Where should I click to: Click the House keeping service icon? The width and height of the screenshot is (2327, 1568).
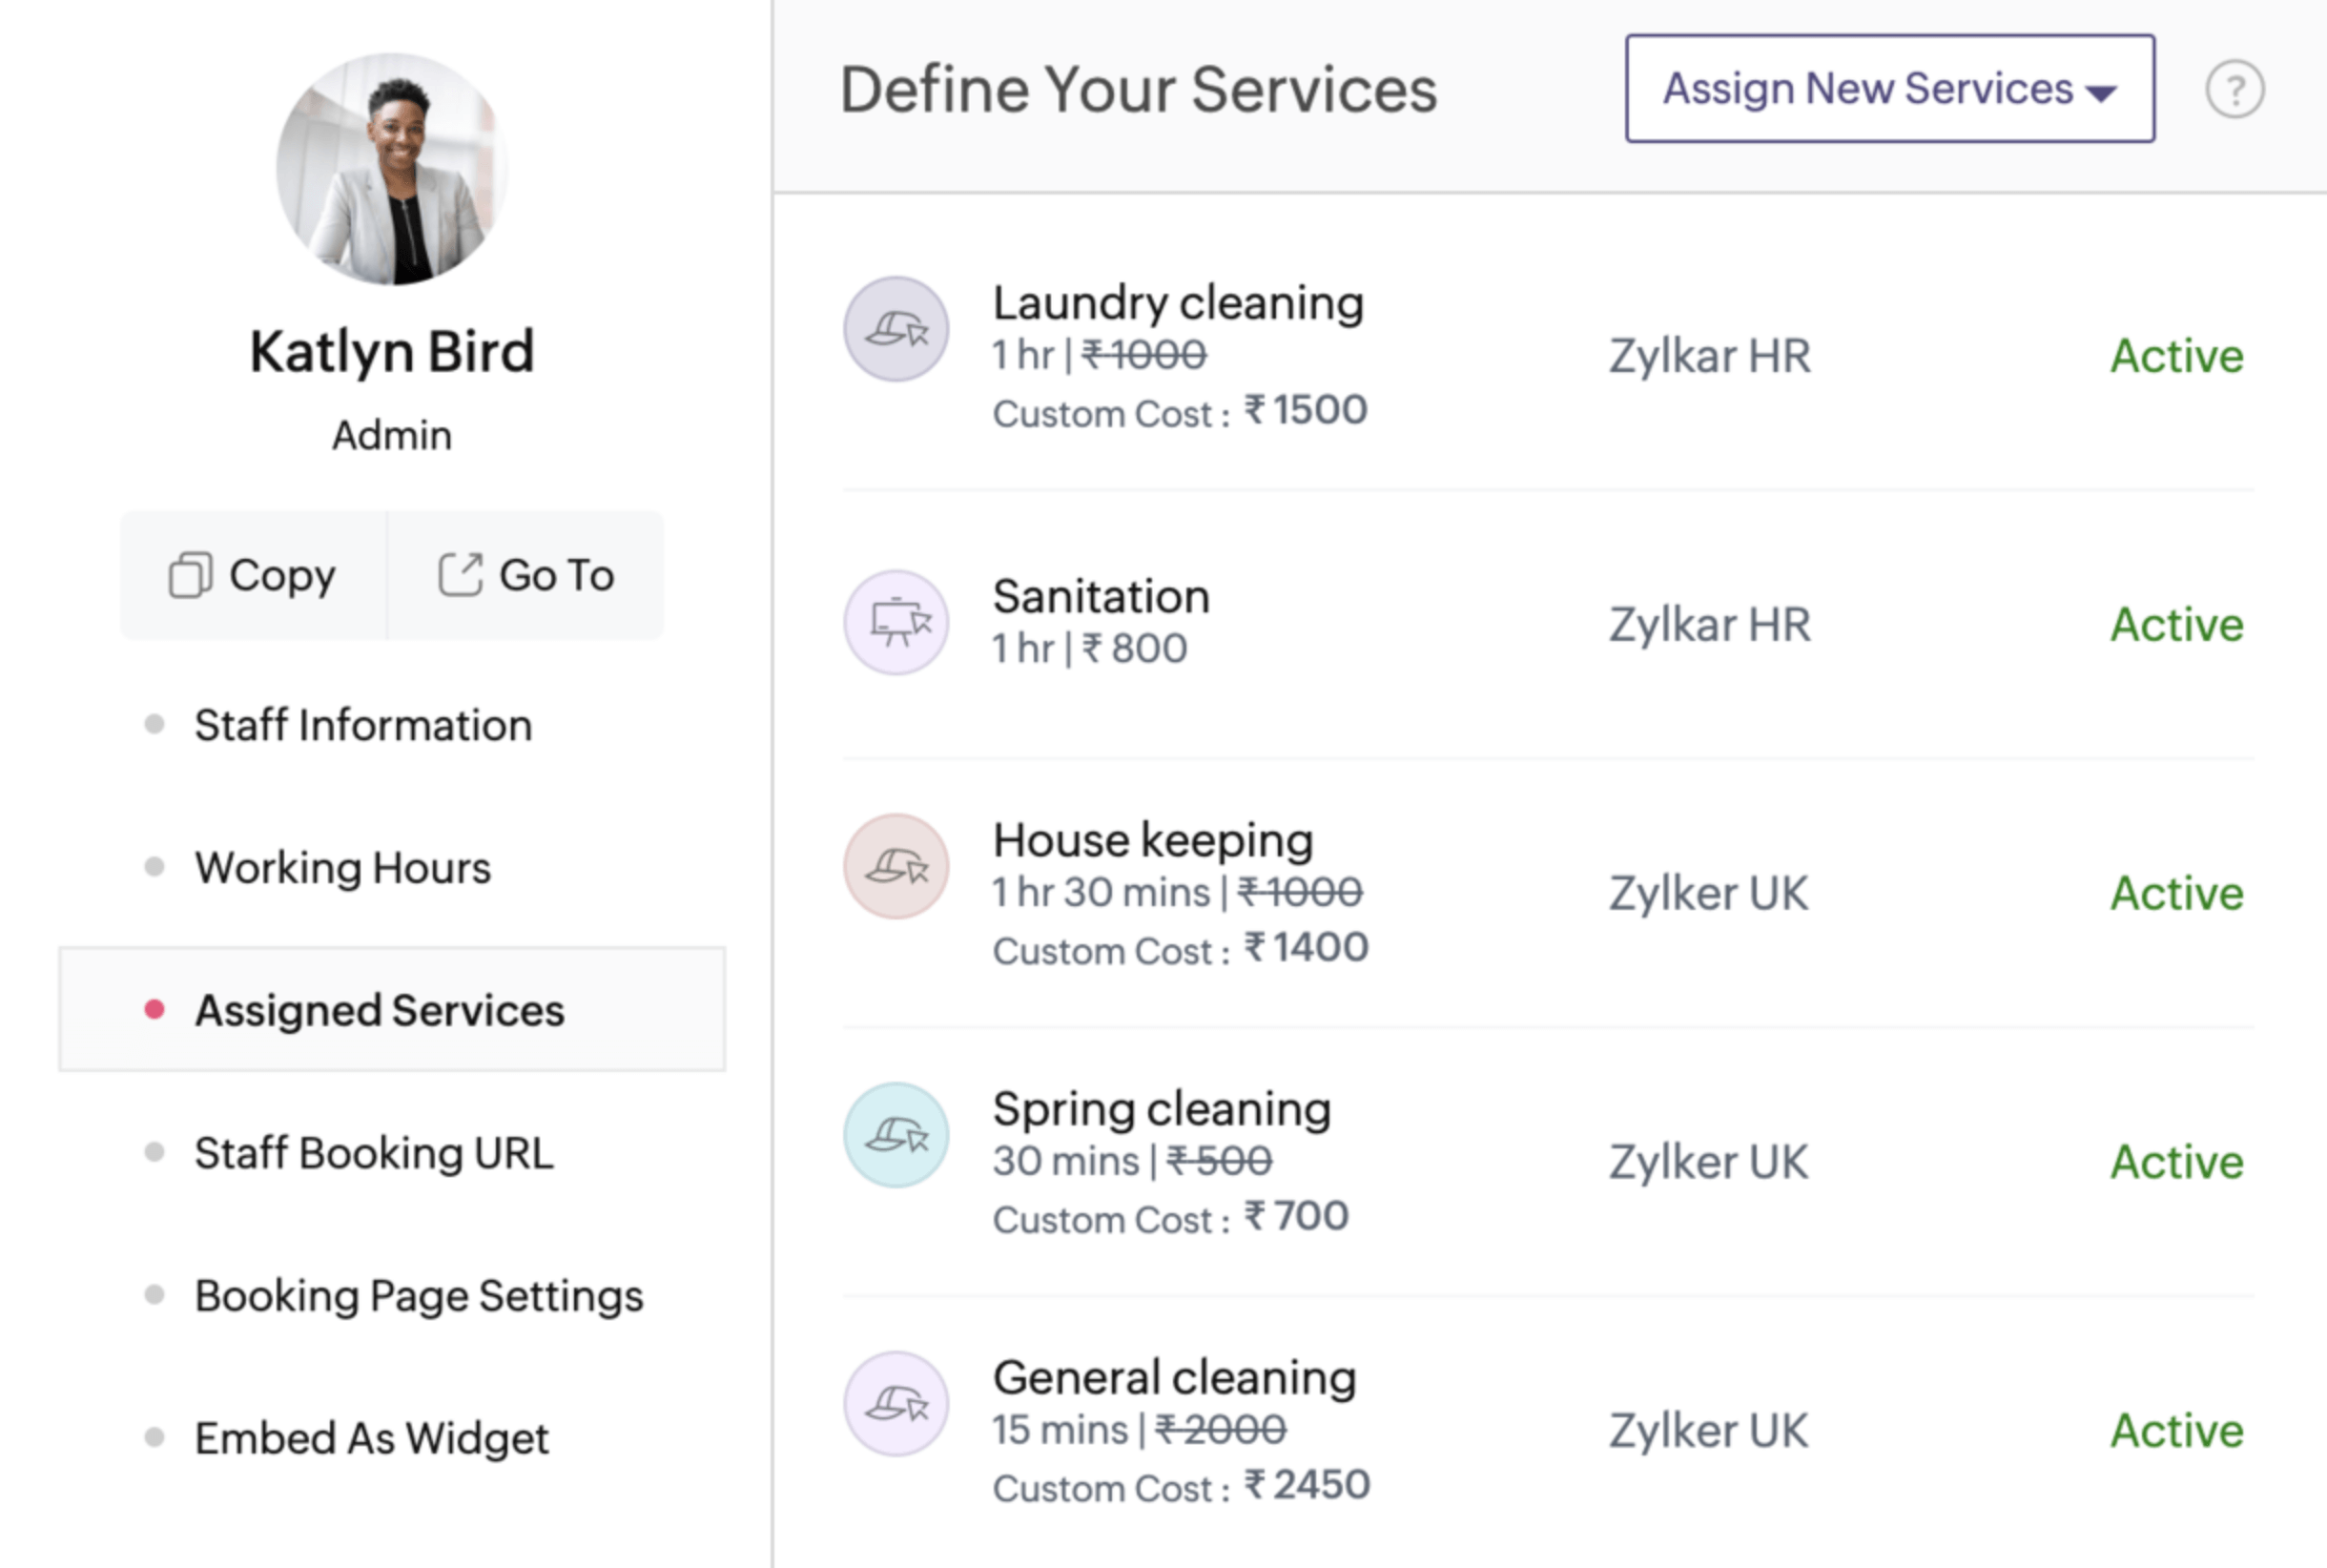tap(896, 866)
